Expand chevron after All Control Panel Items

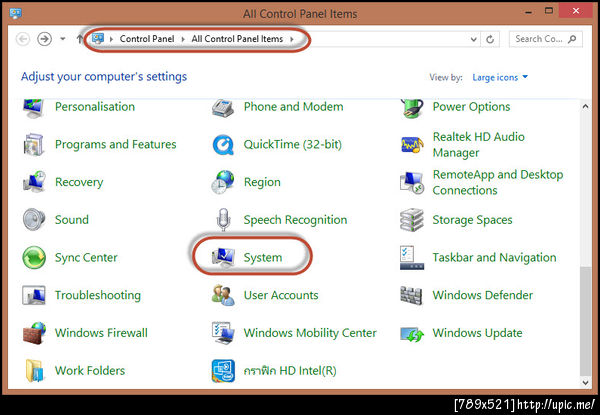point(292,39)
